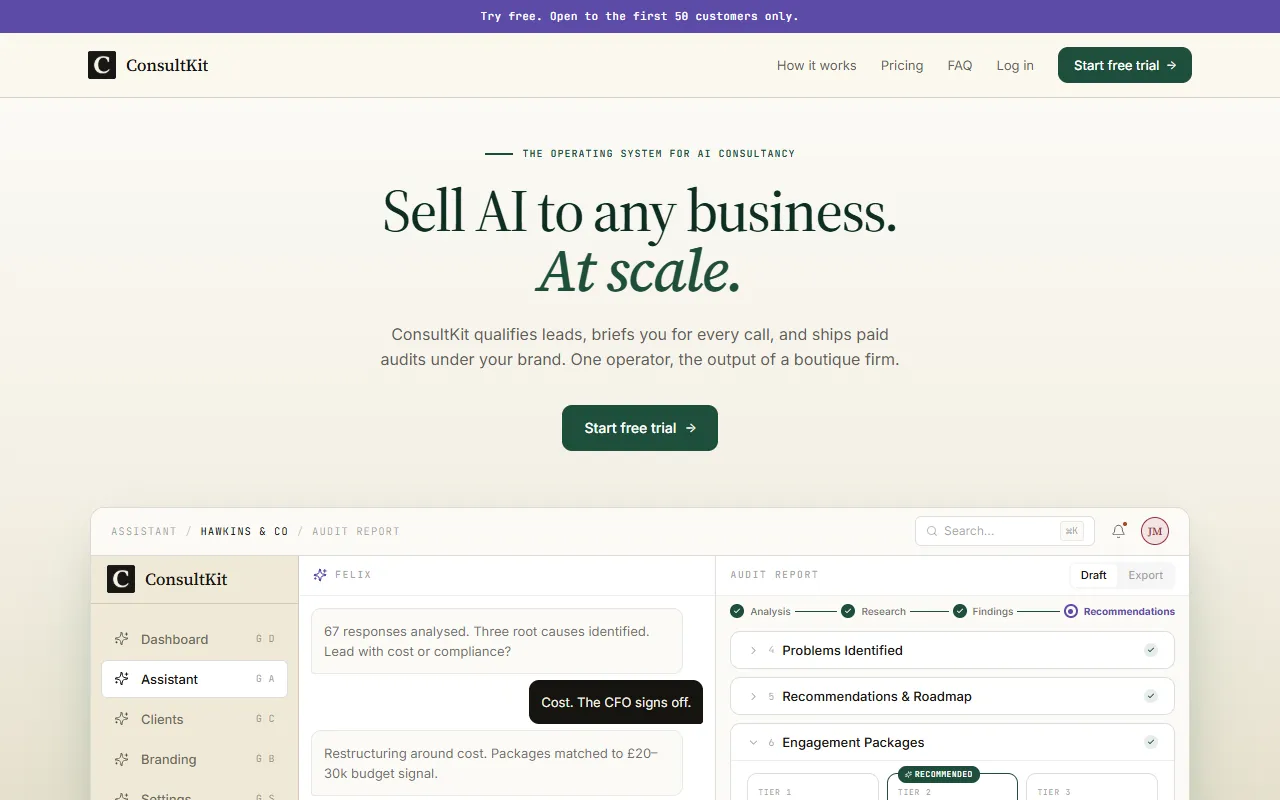Select the Recommendations step indicator
Image resolution: width=1280 pixels, height=800 pixels.
[x=1071, y=611]
